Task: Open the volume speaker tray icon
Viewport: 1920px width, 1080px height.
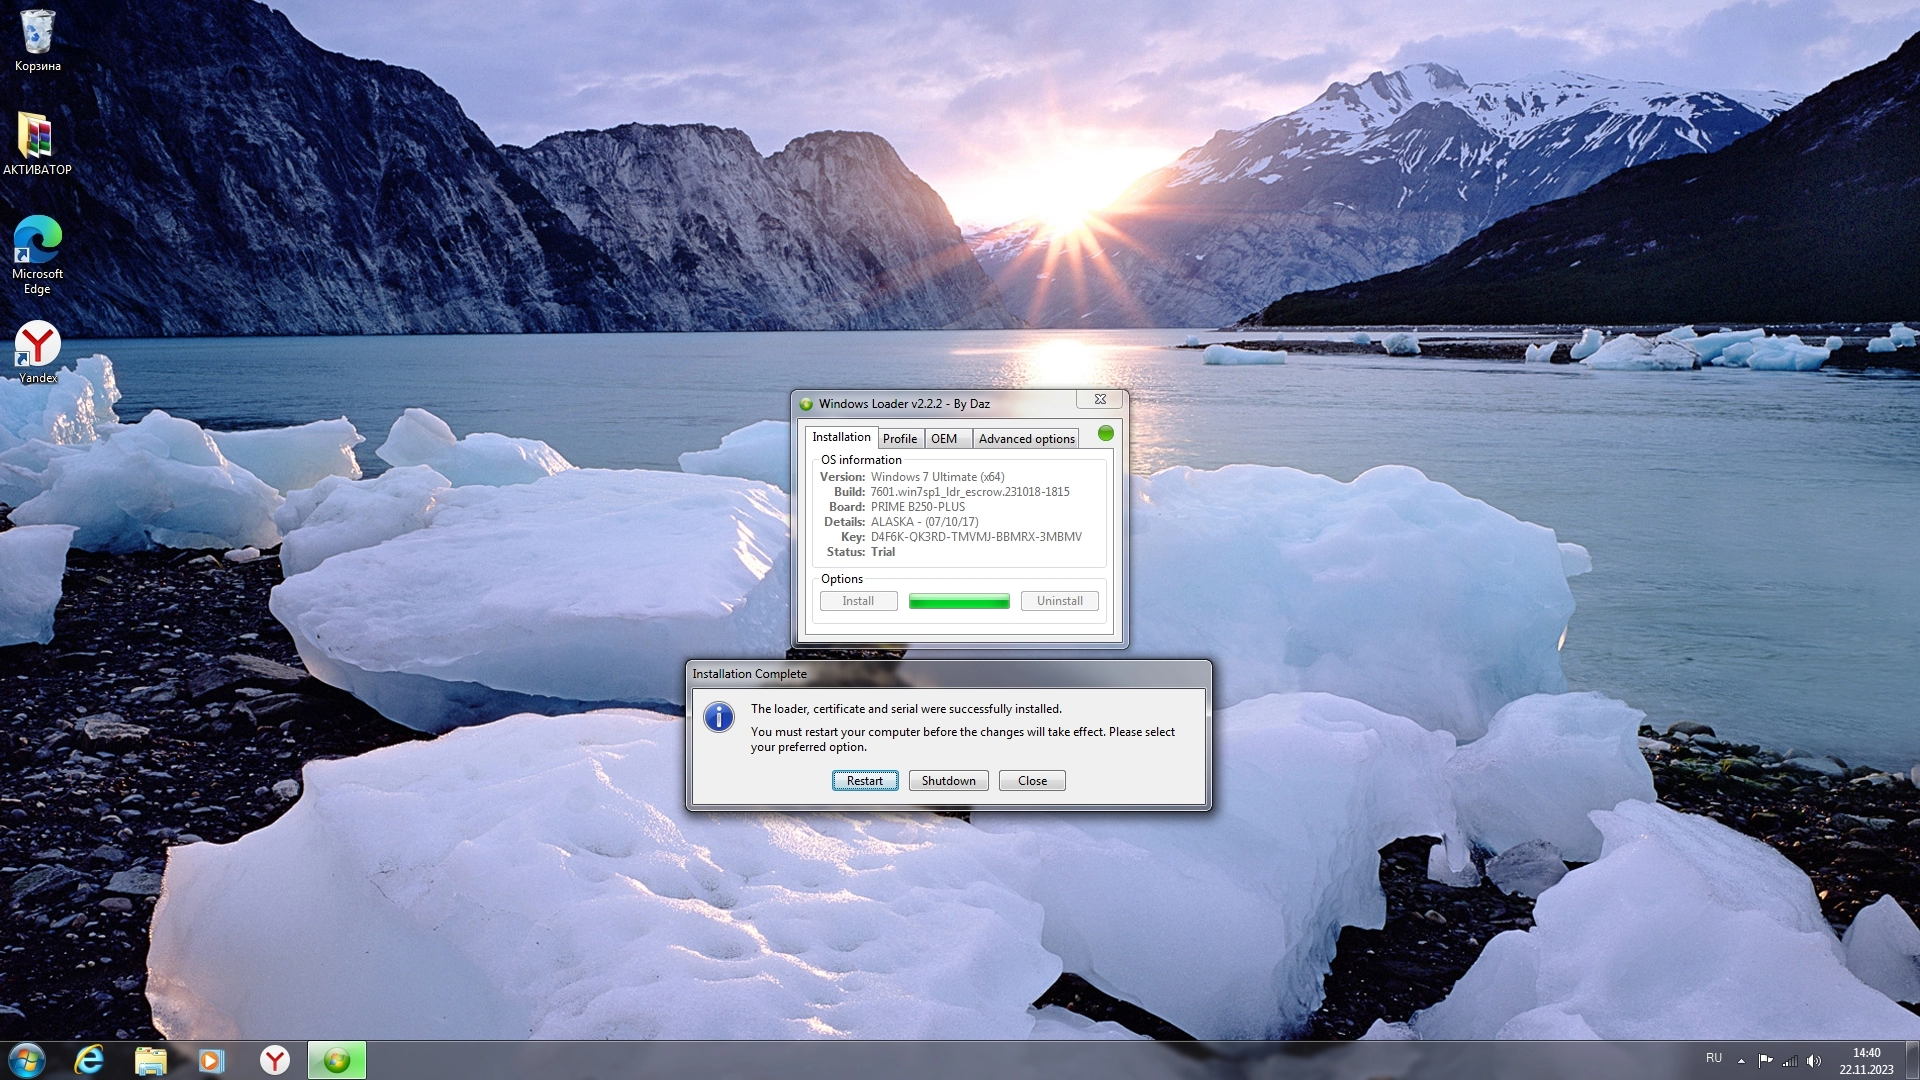Action: coord(1814,1060)
